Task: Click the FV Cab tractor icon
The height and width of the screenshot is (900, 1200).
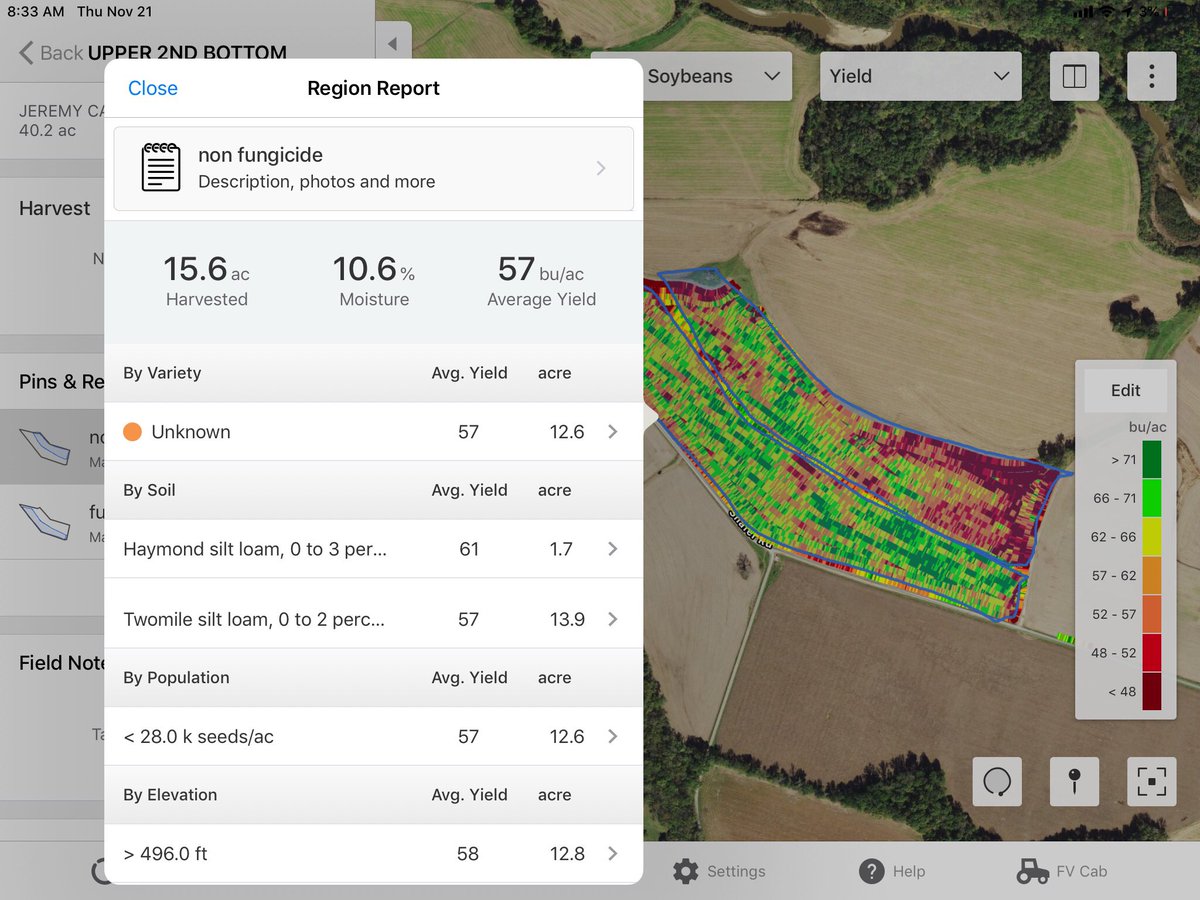Action: (1030, 871)
